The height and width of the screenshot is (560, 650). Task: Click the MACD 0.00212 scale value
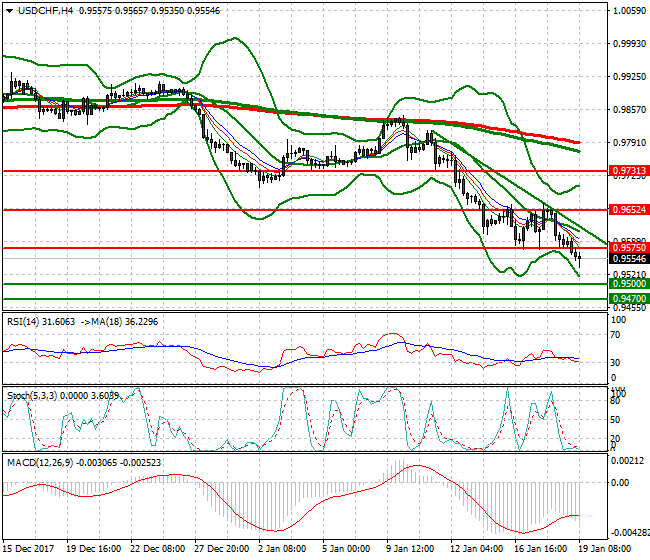coord(627,461)
